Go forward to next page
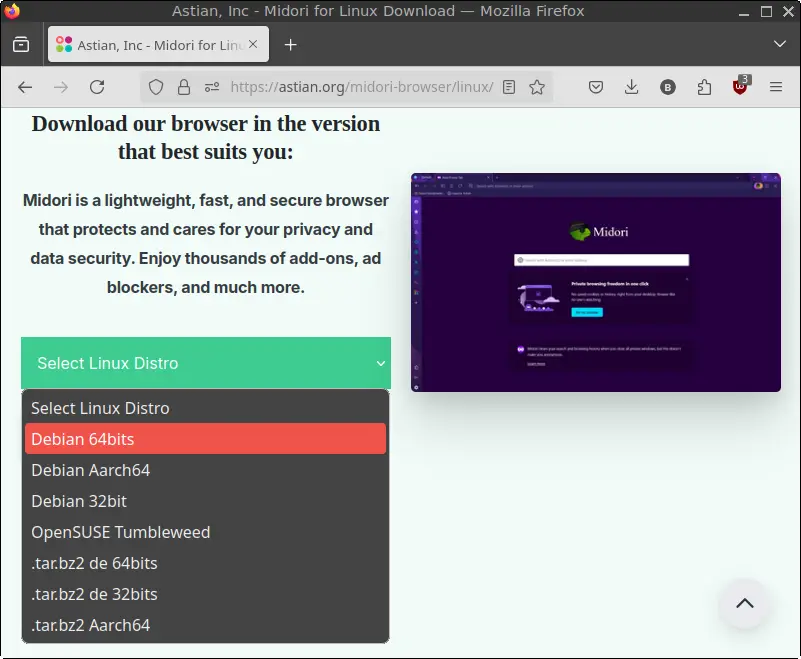The width and height of the screenshot is (801, 659). pos(61,87)
